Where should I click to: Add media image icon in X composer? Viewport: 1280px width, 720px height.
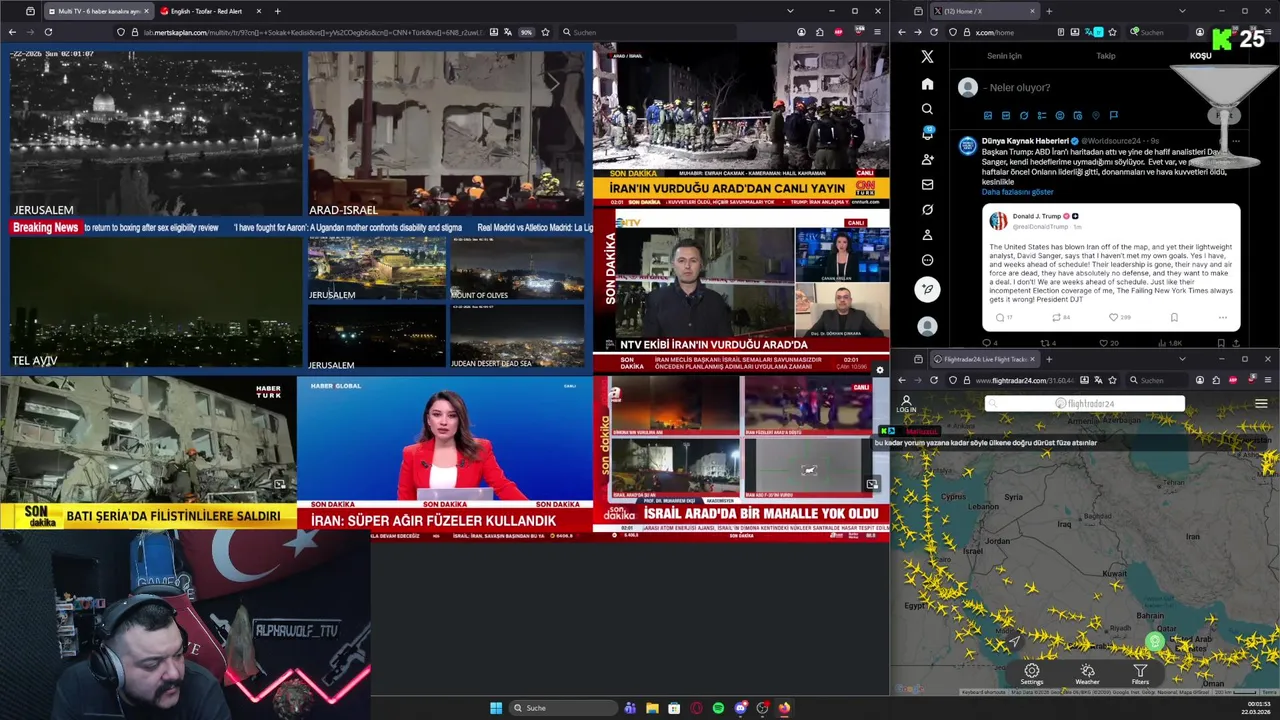(x=987, y=116)
